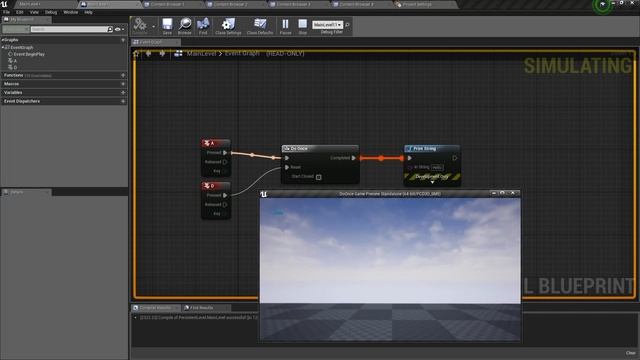This screenshot has width=640, height=360.
Task: Open the Debug Filter dropdown
Action: pyautogui.click(x=328, y=25)
